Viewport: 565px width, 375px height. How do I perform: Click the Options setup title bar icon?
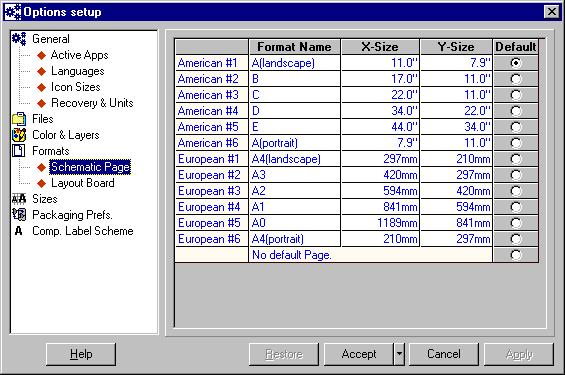(x=13, y=12)
